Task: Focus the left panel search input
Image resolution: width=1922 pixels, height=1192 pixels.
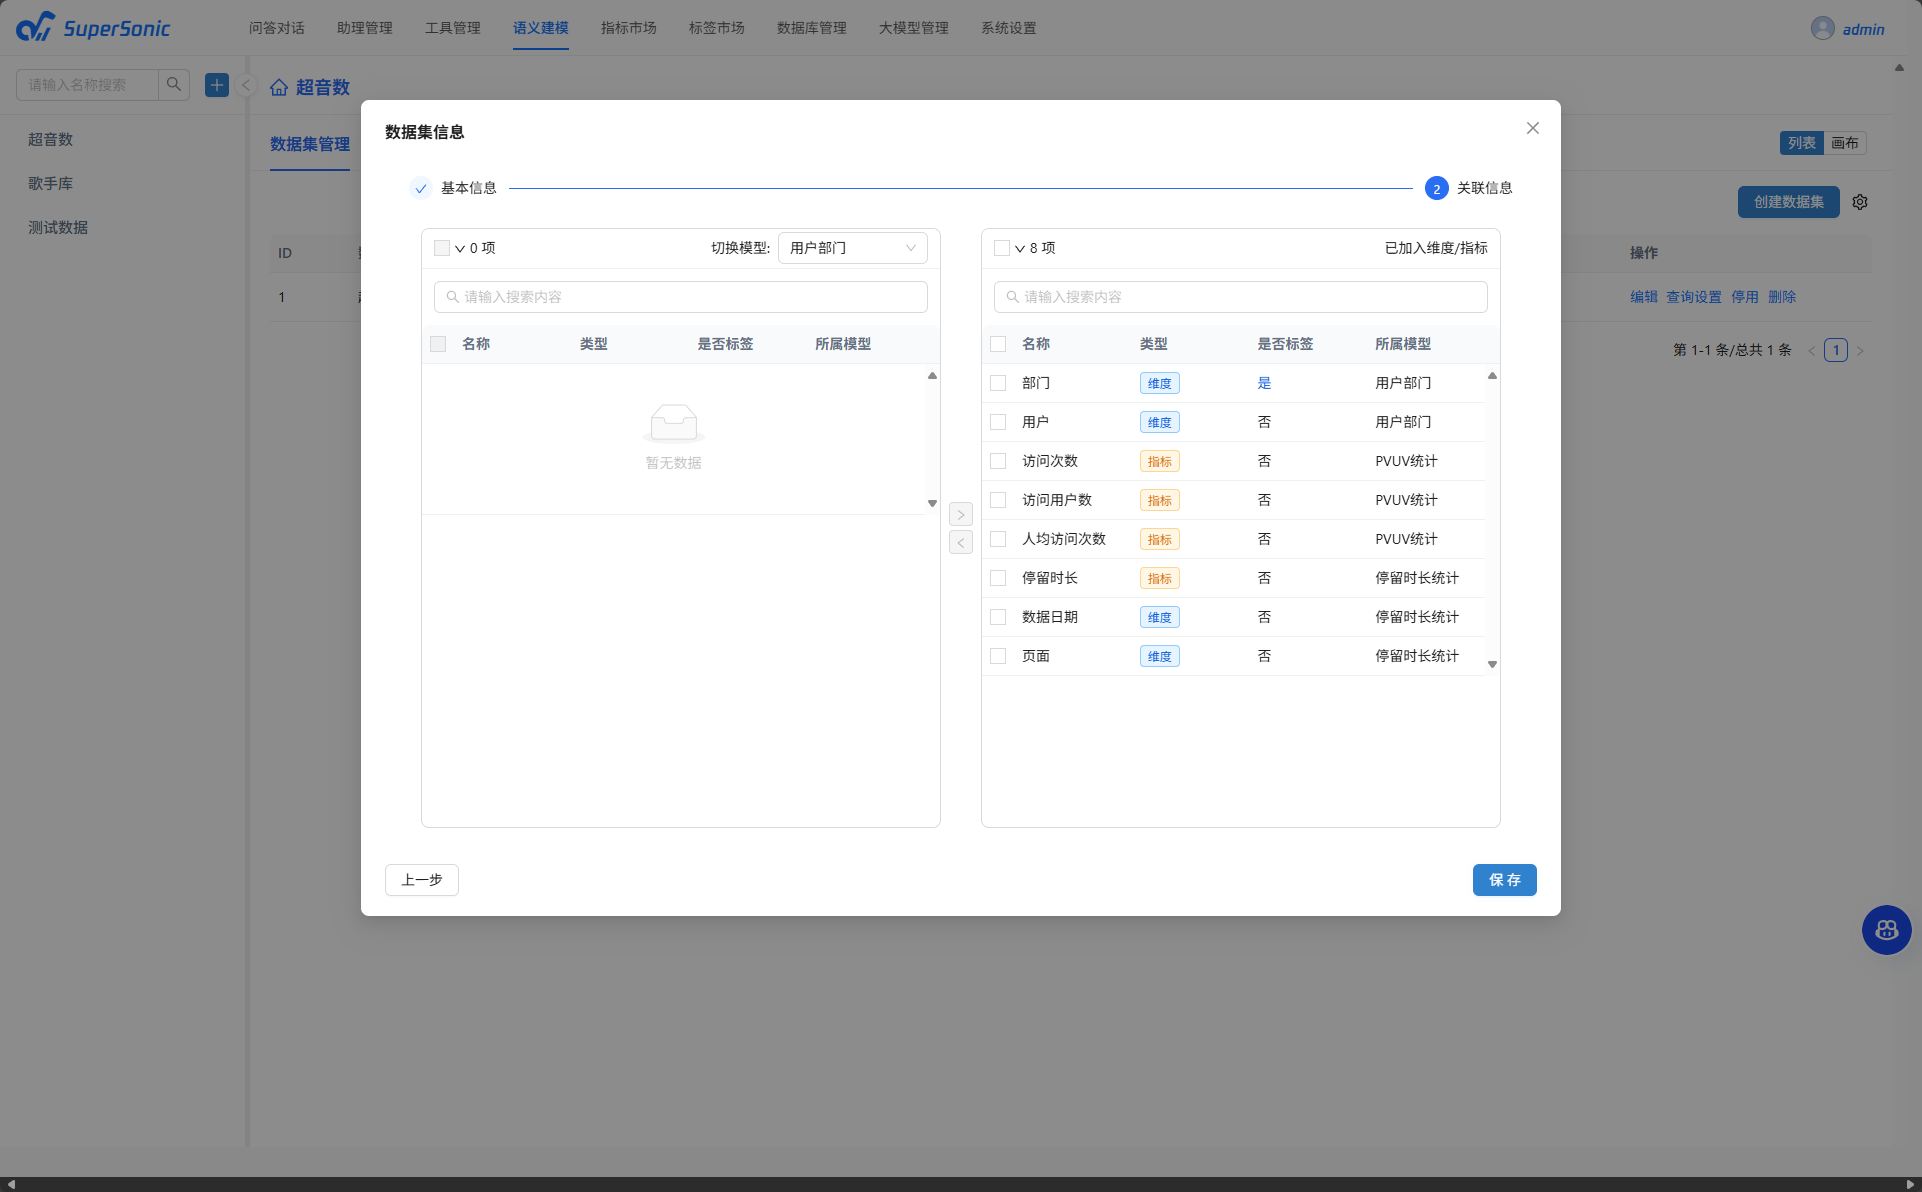Action: point(681,297)
